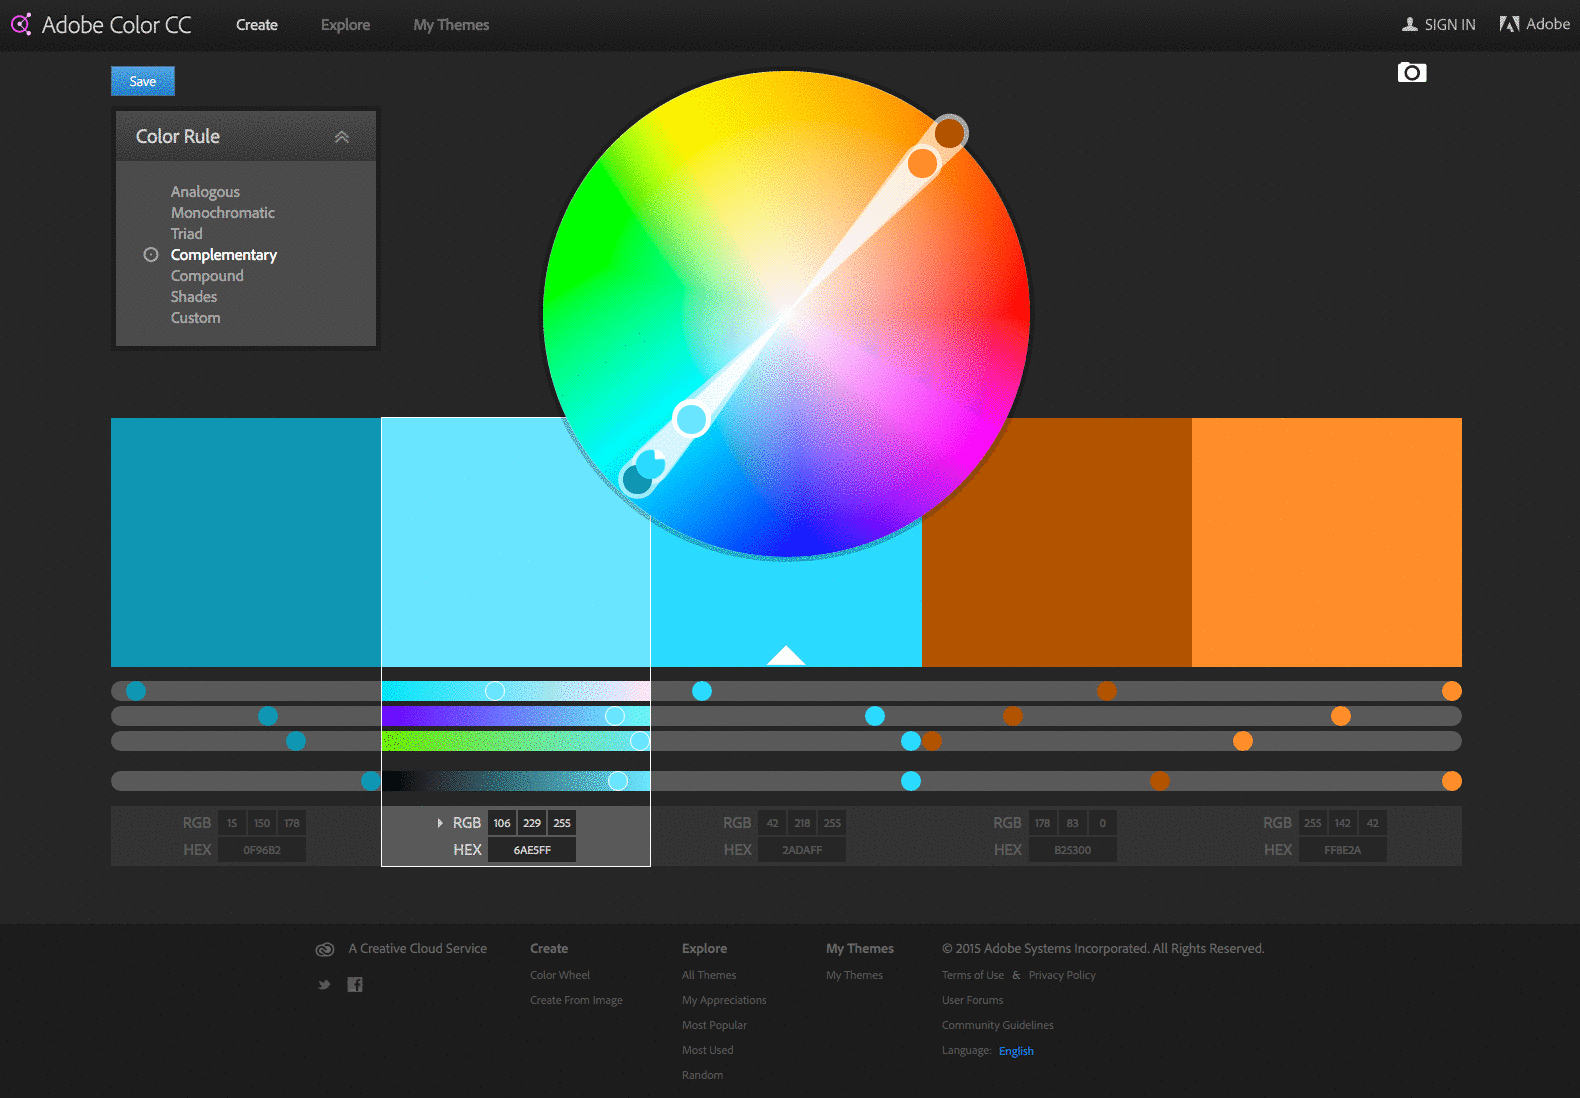
Task: Open Create From Image footer link
Action: pos(576,1000)
